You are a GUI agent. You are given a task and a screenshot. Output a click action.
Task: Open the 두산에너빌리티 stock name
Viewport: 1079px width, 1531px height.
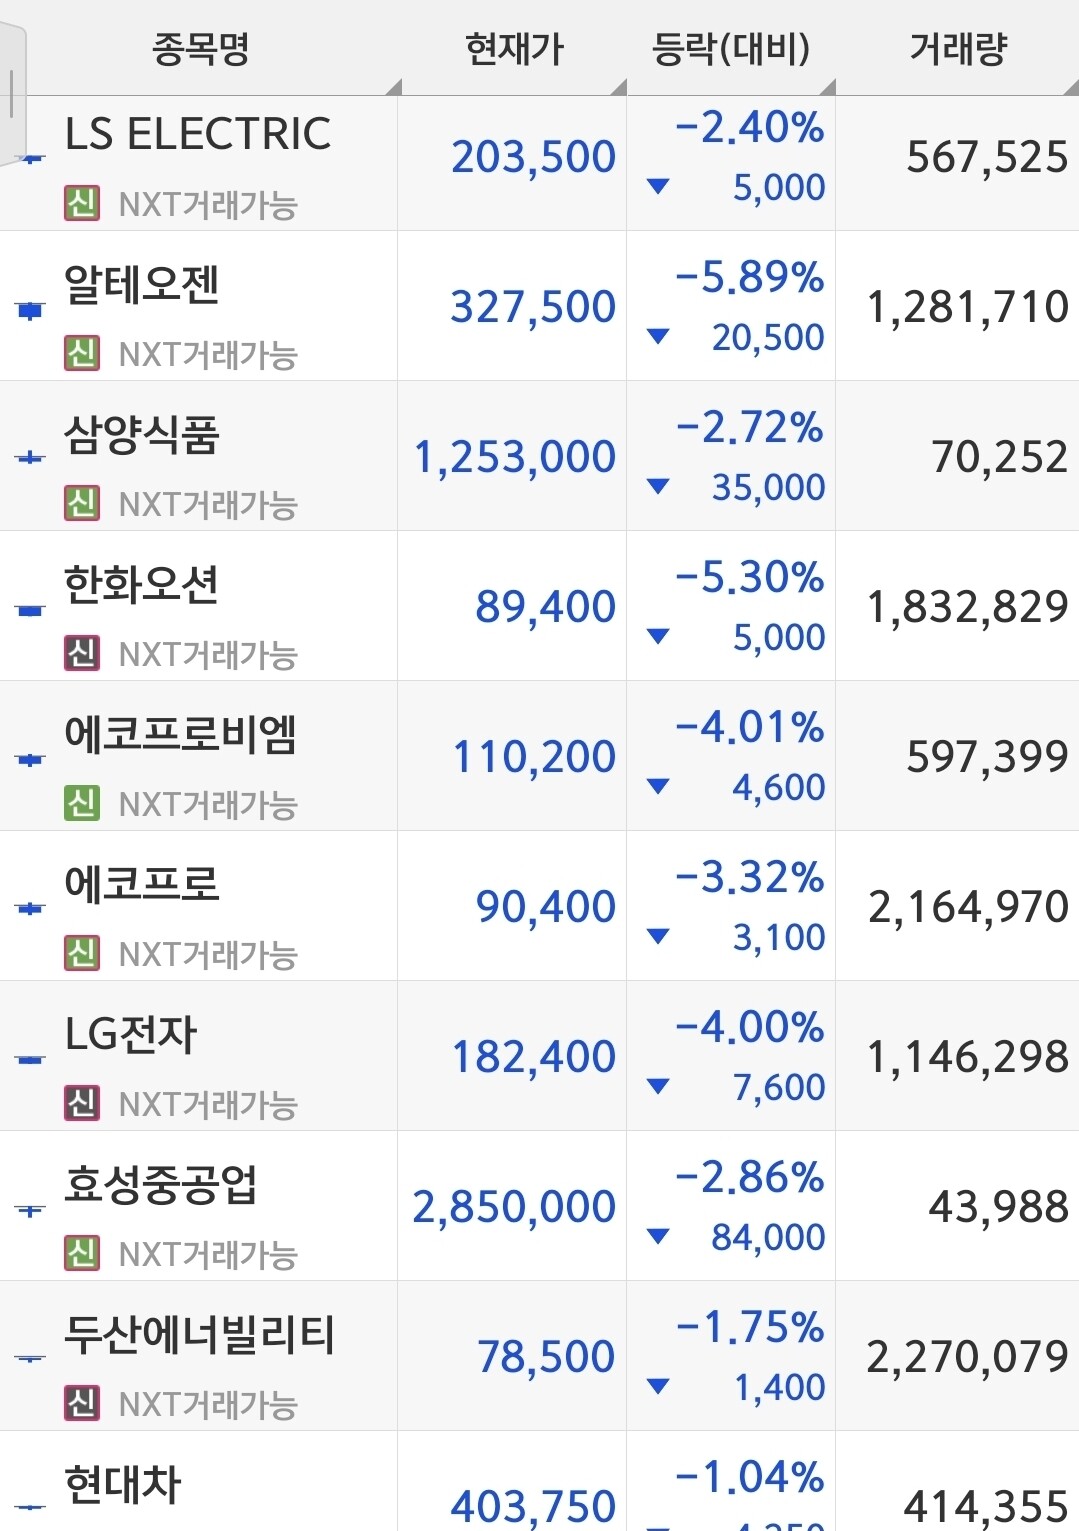199,1335
